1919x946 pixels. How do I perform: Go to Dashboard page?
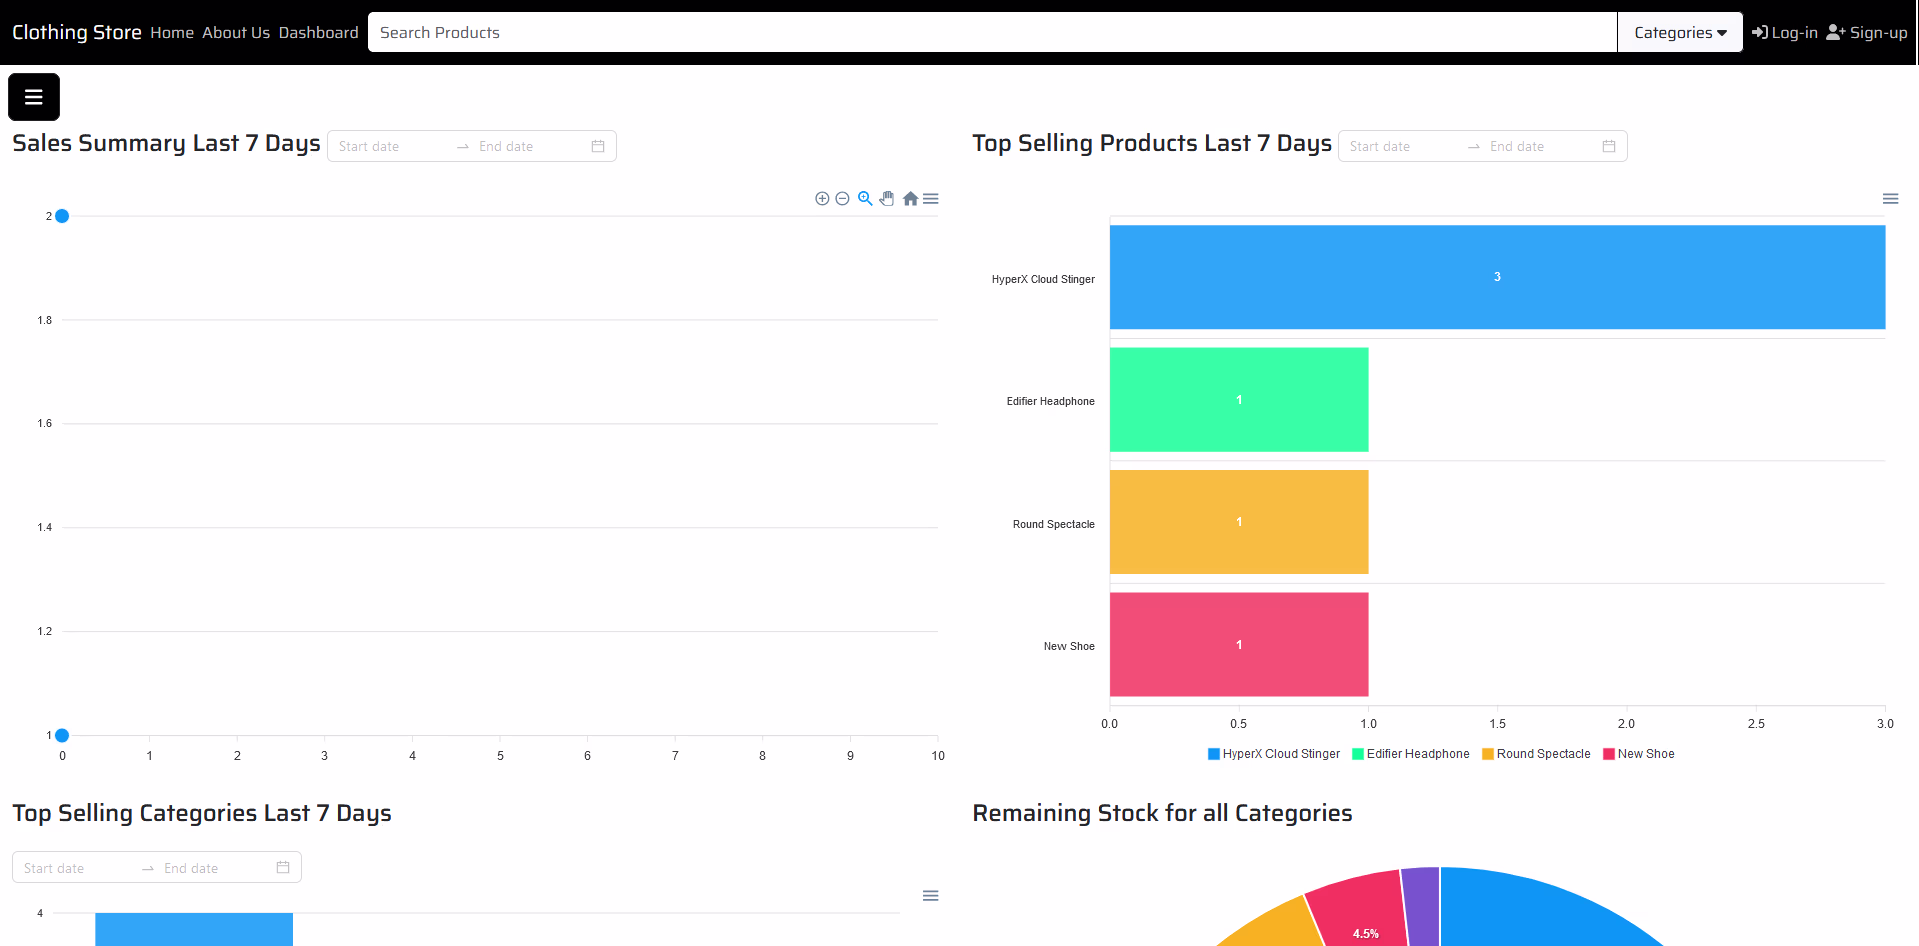pos(318,33)
